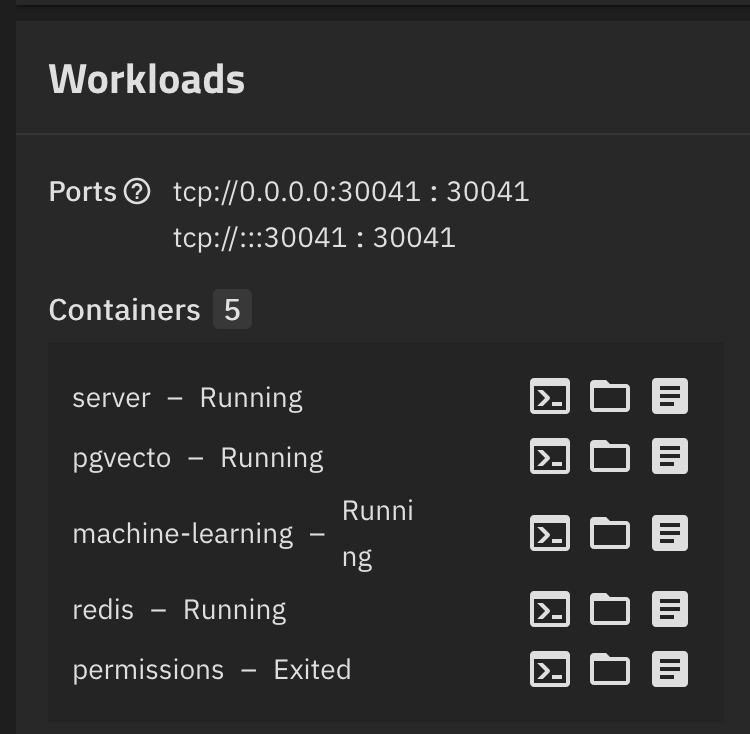View logs for the redis container
This screenshot has width=750, height=734.
click(x=670, y=609)
